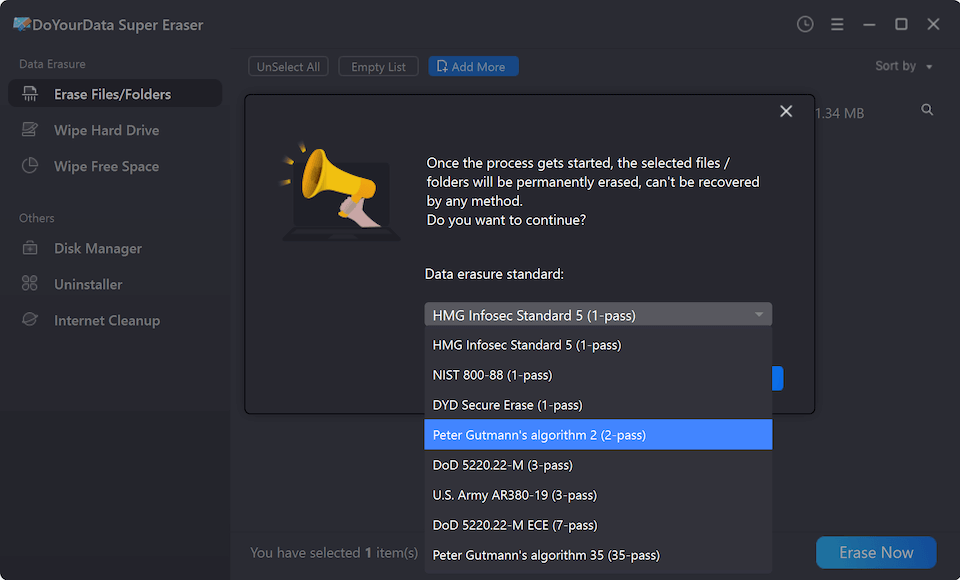The image size is (960, 580).
Task: Click the DoYourData Super Eraser logo
Action: click(x=22, y=24)
